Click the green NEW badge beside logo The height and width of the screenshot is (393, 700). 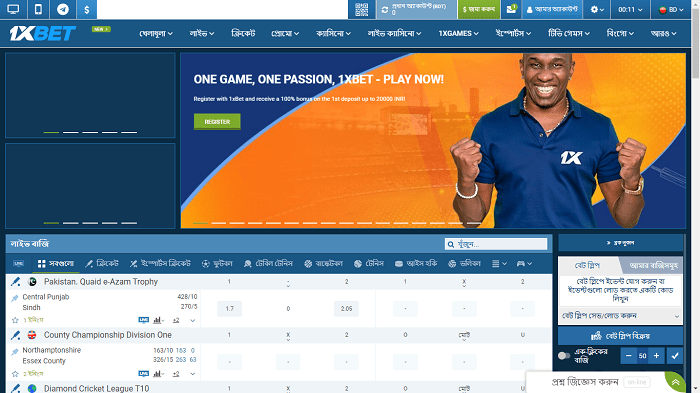pos(101,29)
